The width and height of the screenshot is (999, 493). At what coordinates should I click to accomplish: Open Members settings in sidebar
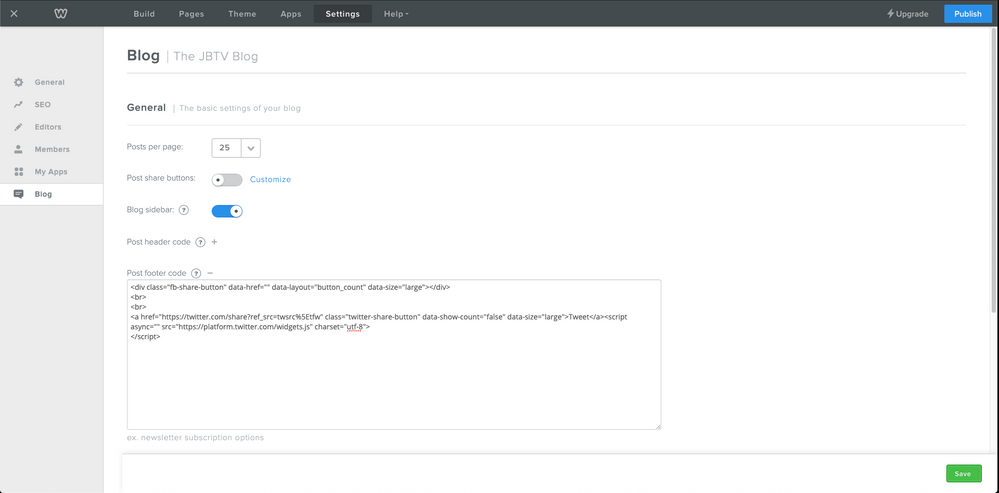[52, 149]
